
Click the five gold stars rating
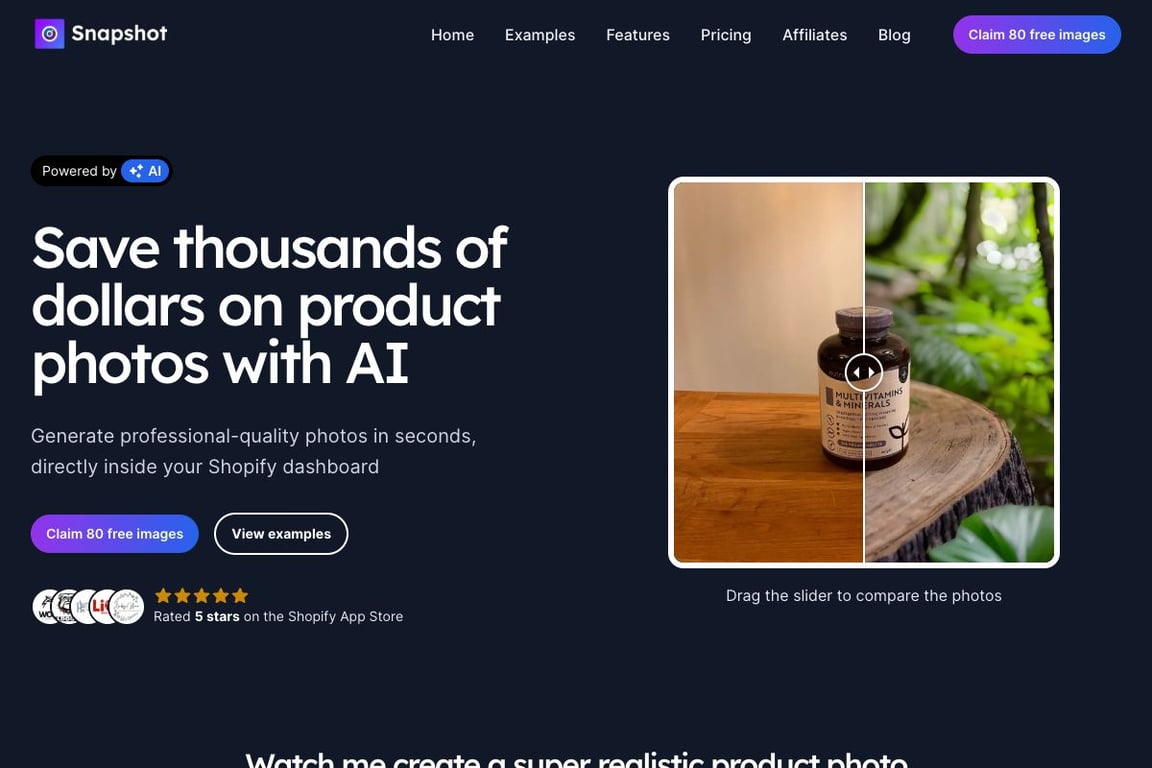pos(201,595)
